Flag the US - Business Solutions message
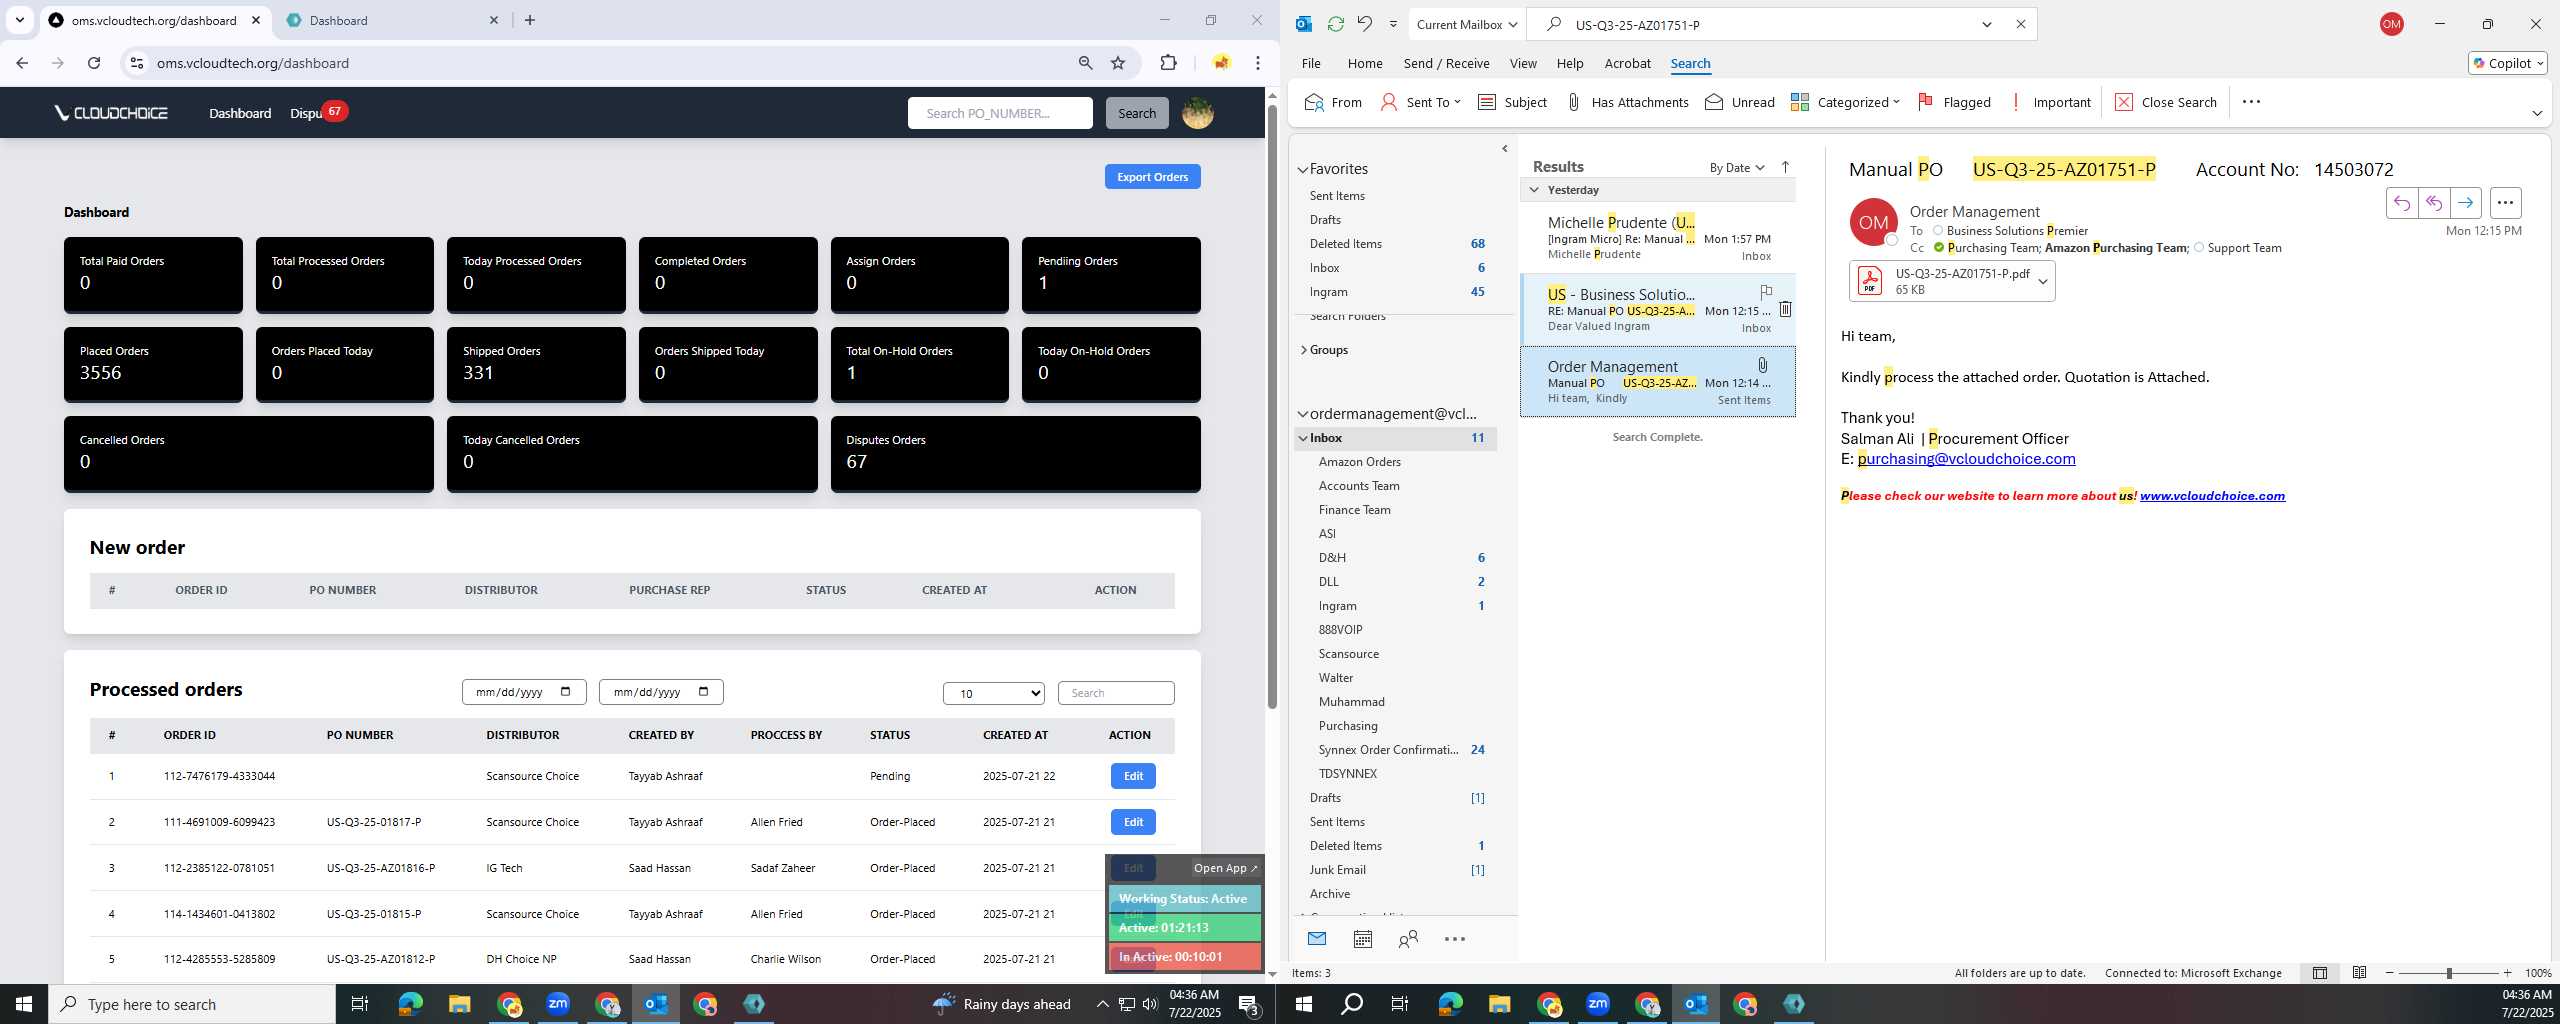2560x1024 pixels. click(x=1766, y=292)
